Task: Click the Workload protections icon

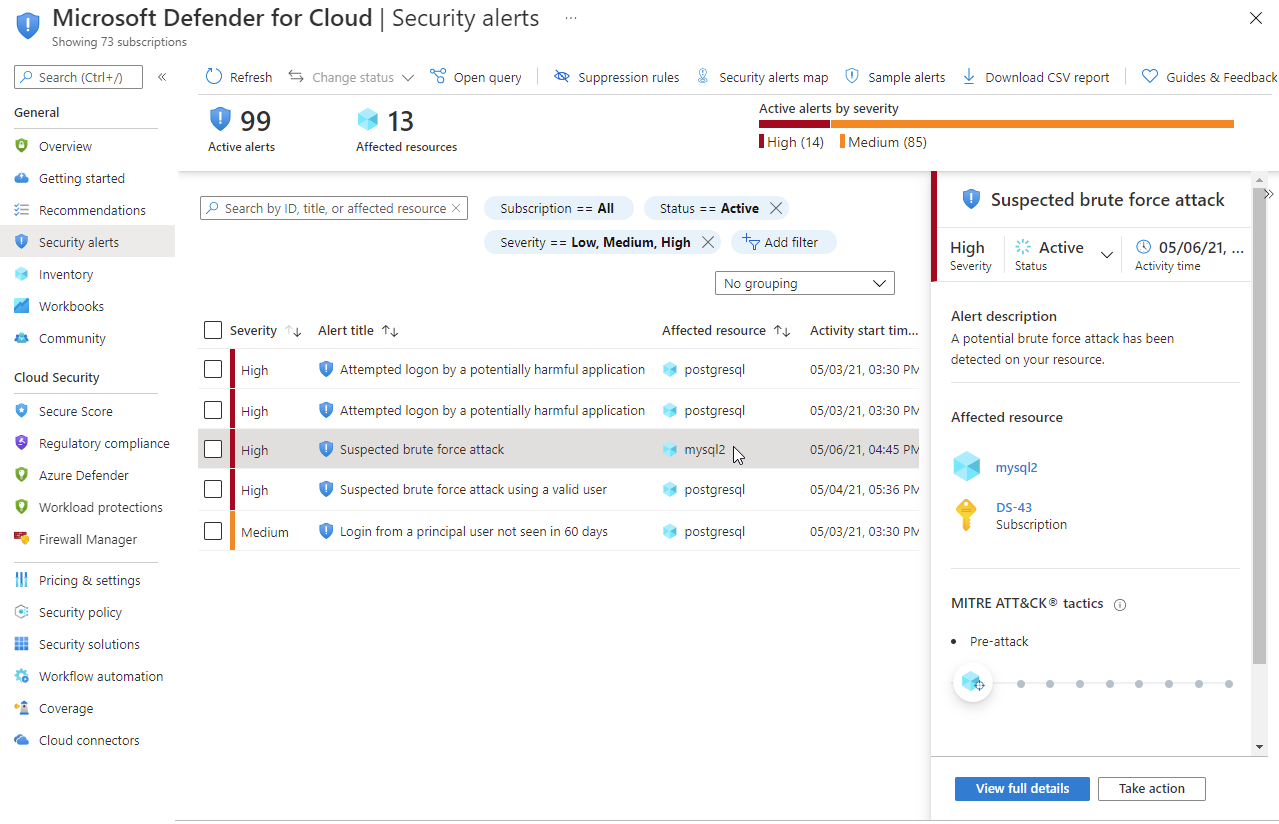Action: click(x=22, y=507)
